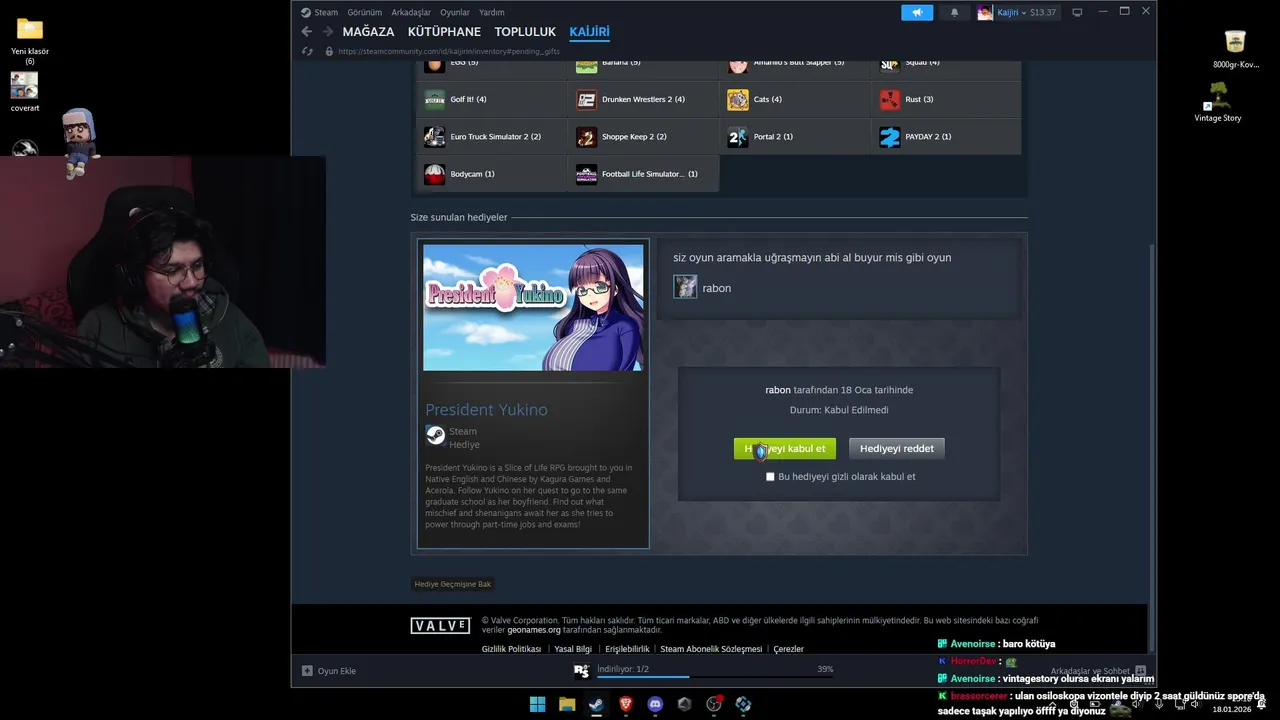The image size is (1280, 720).
Task: Go forward with the right arrow
Action: click(327, 32)
